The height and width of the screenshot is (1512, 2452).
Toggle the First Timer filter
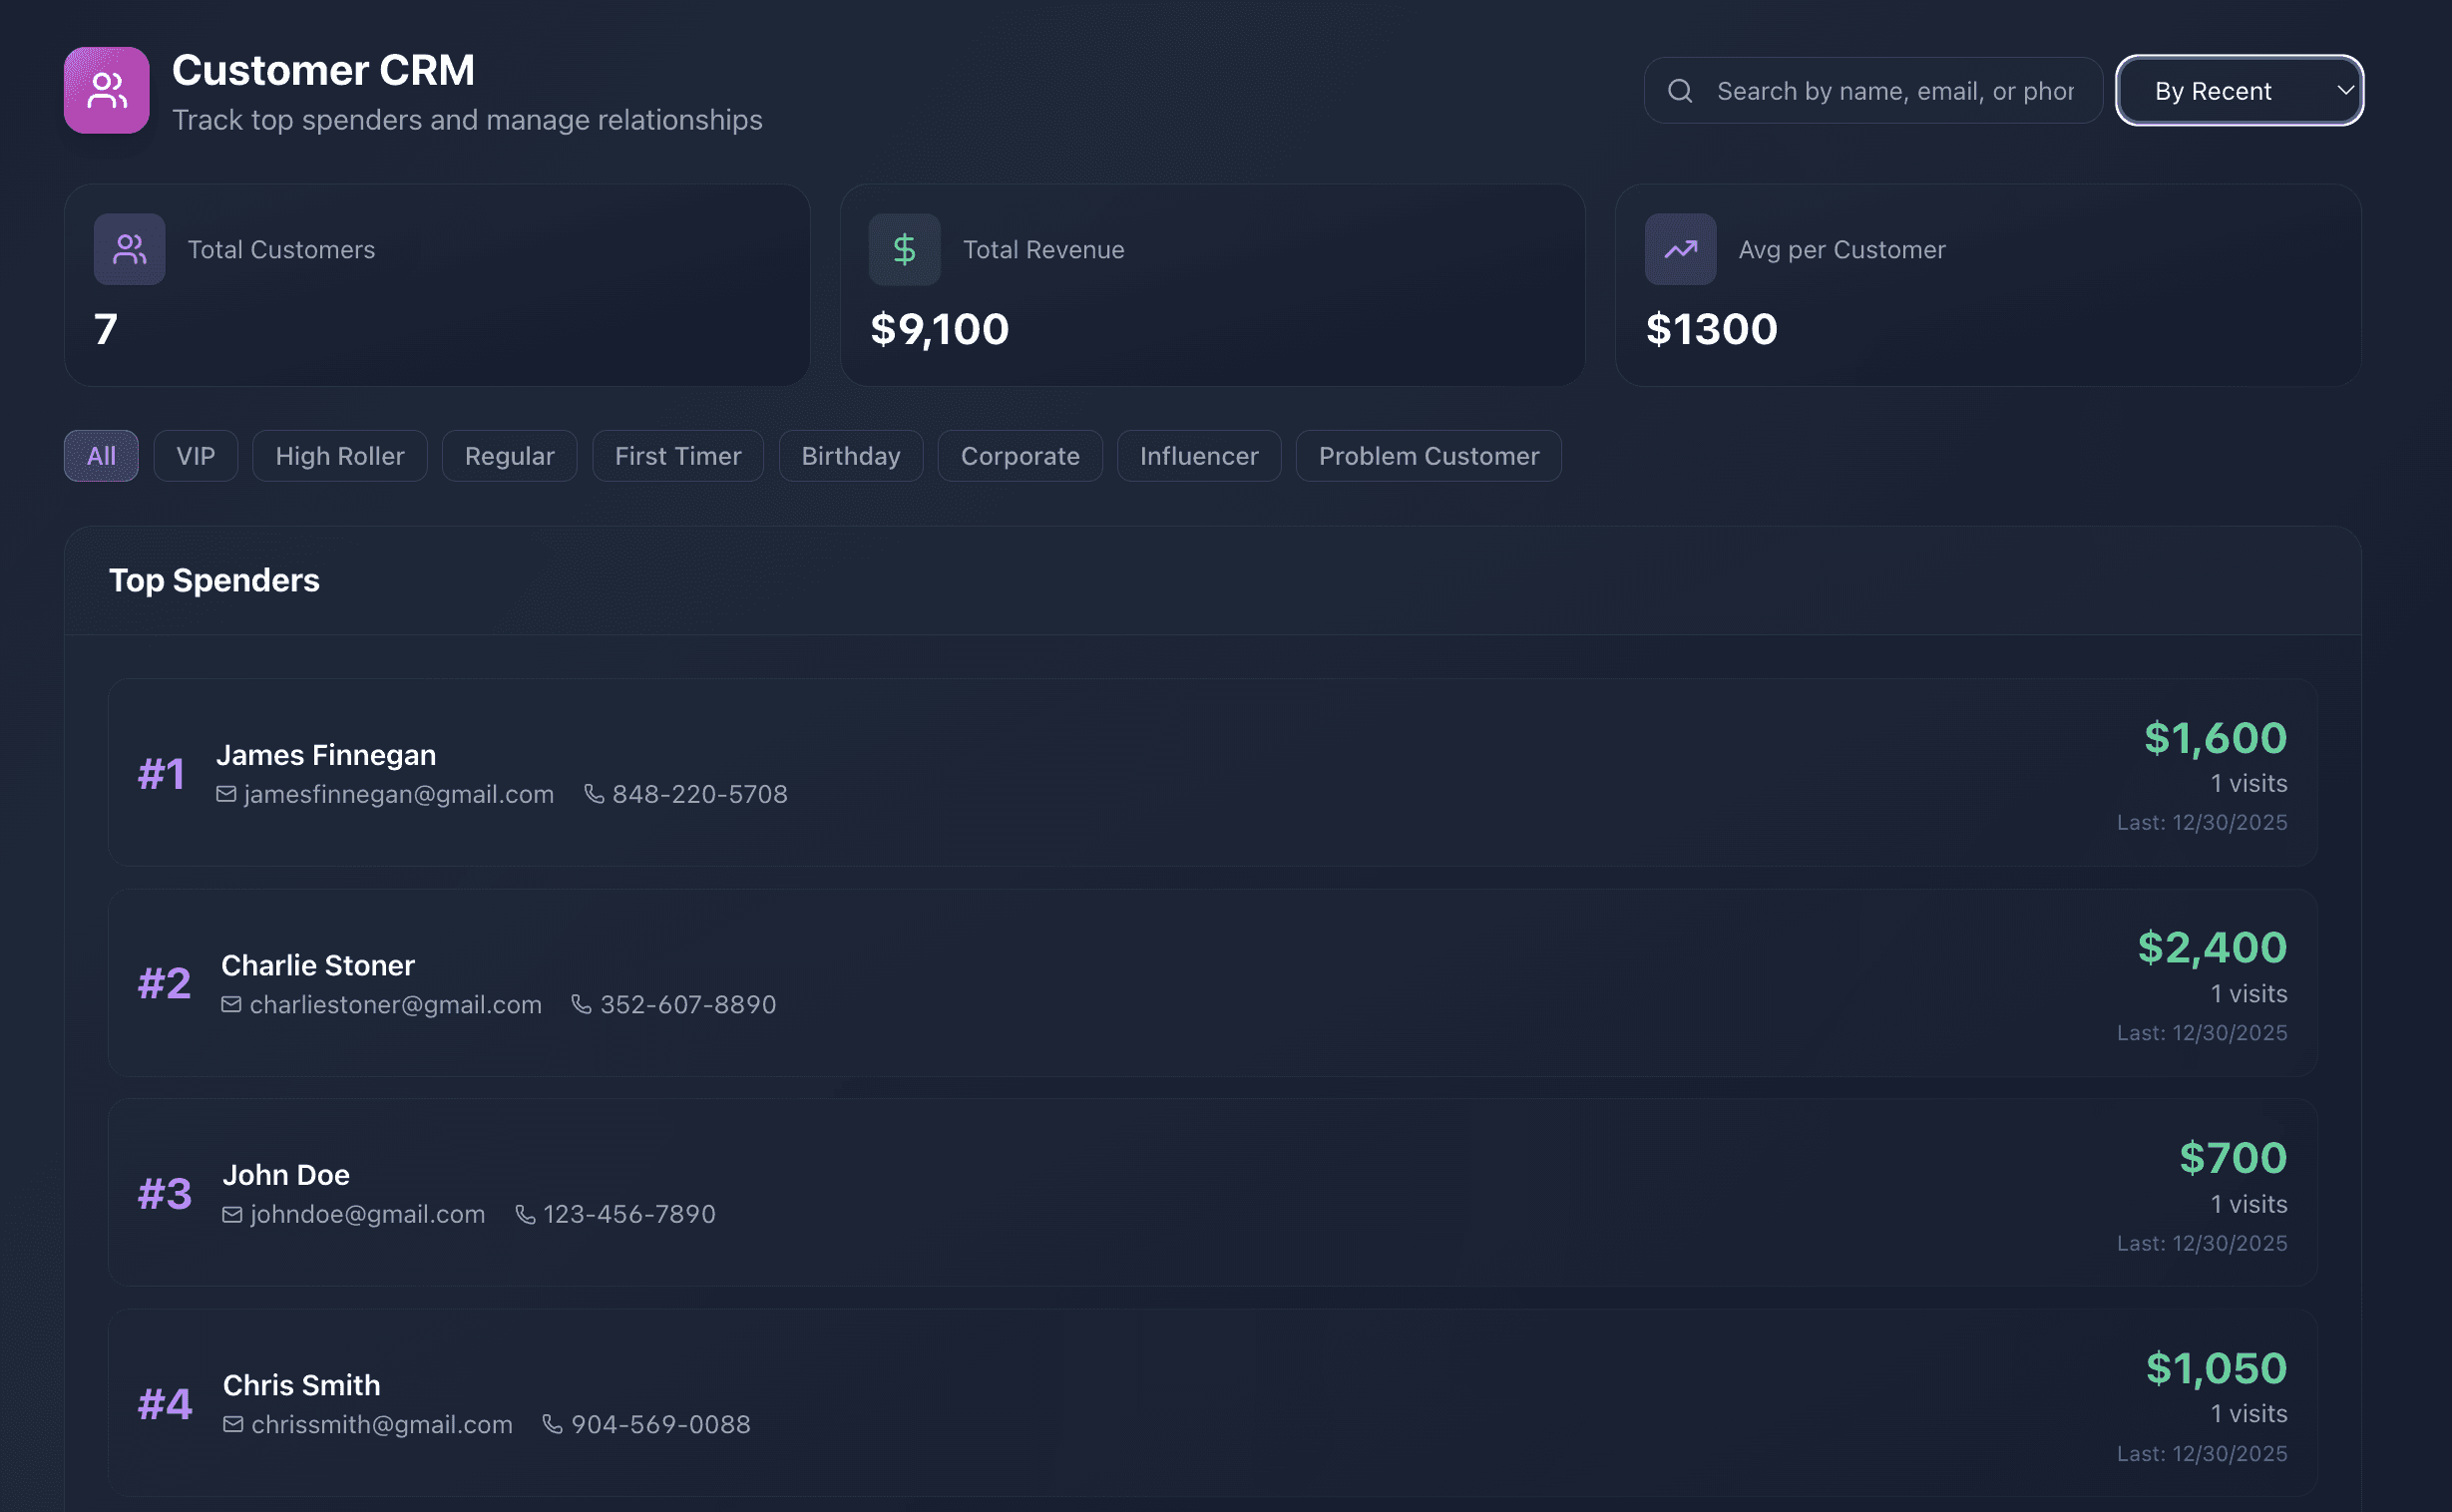point(677,456)
